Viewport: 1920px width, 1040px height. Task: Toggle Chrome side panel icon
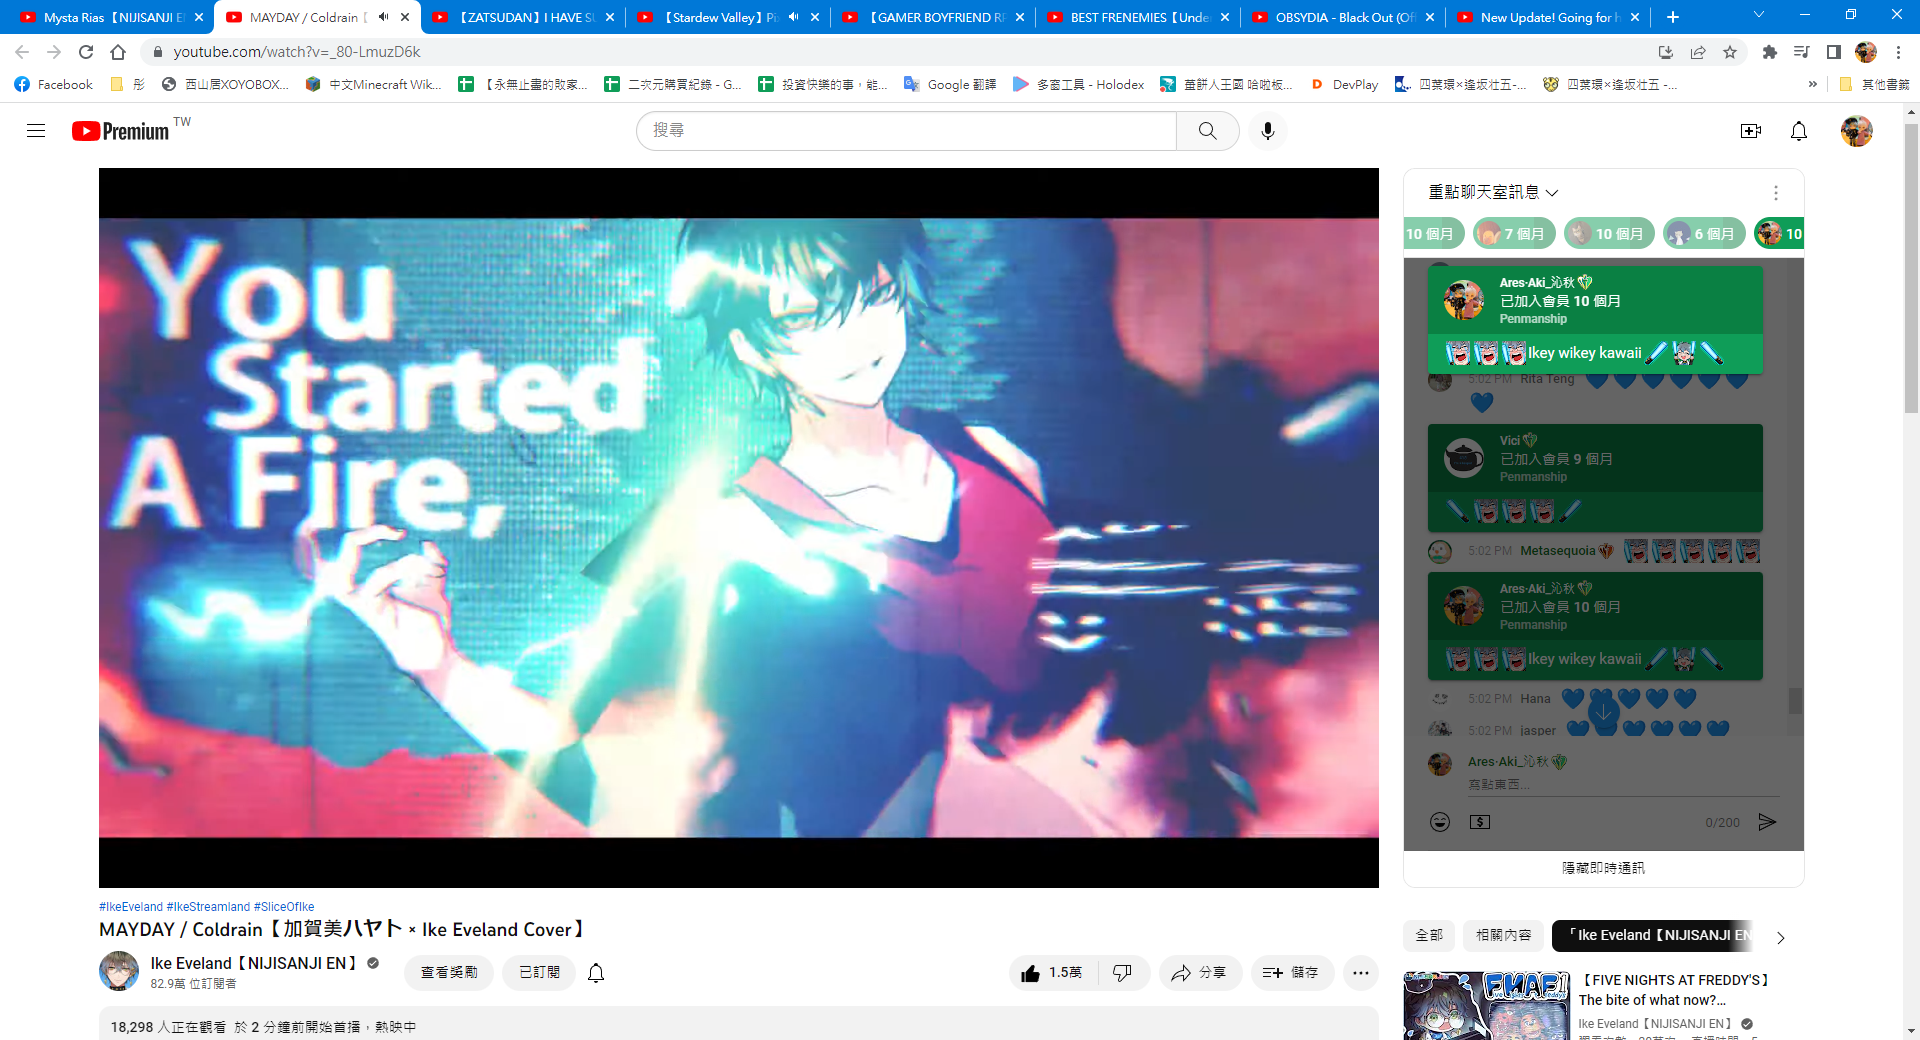pyautogui.click(x=1833, y=52)
